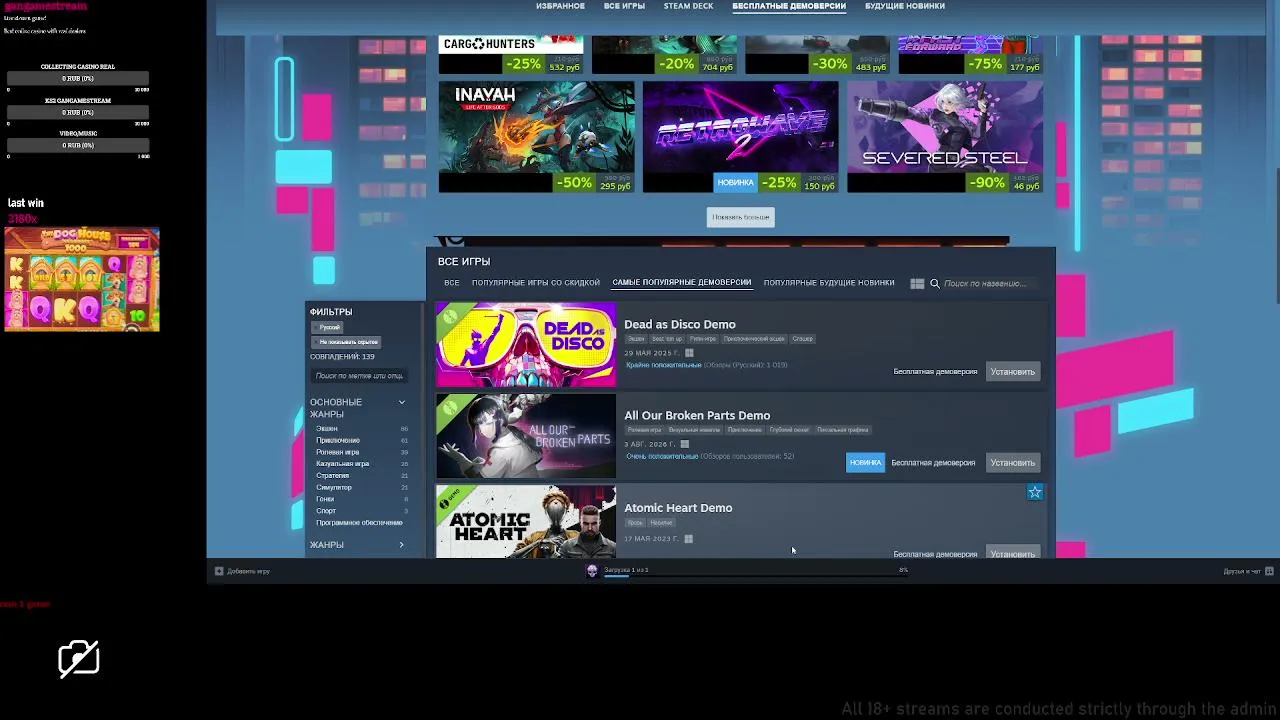Click the grid view icon beside search

point(917,284)
